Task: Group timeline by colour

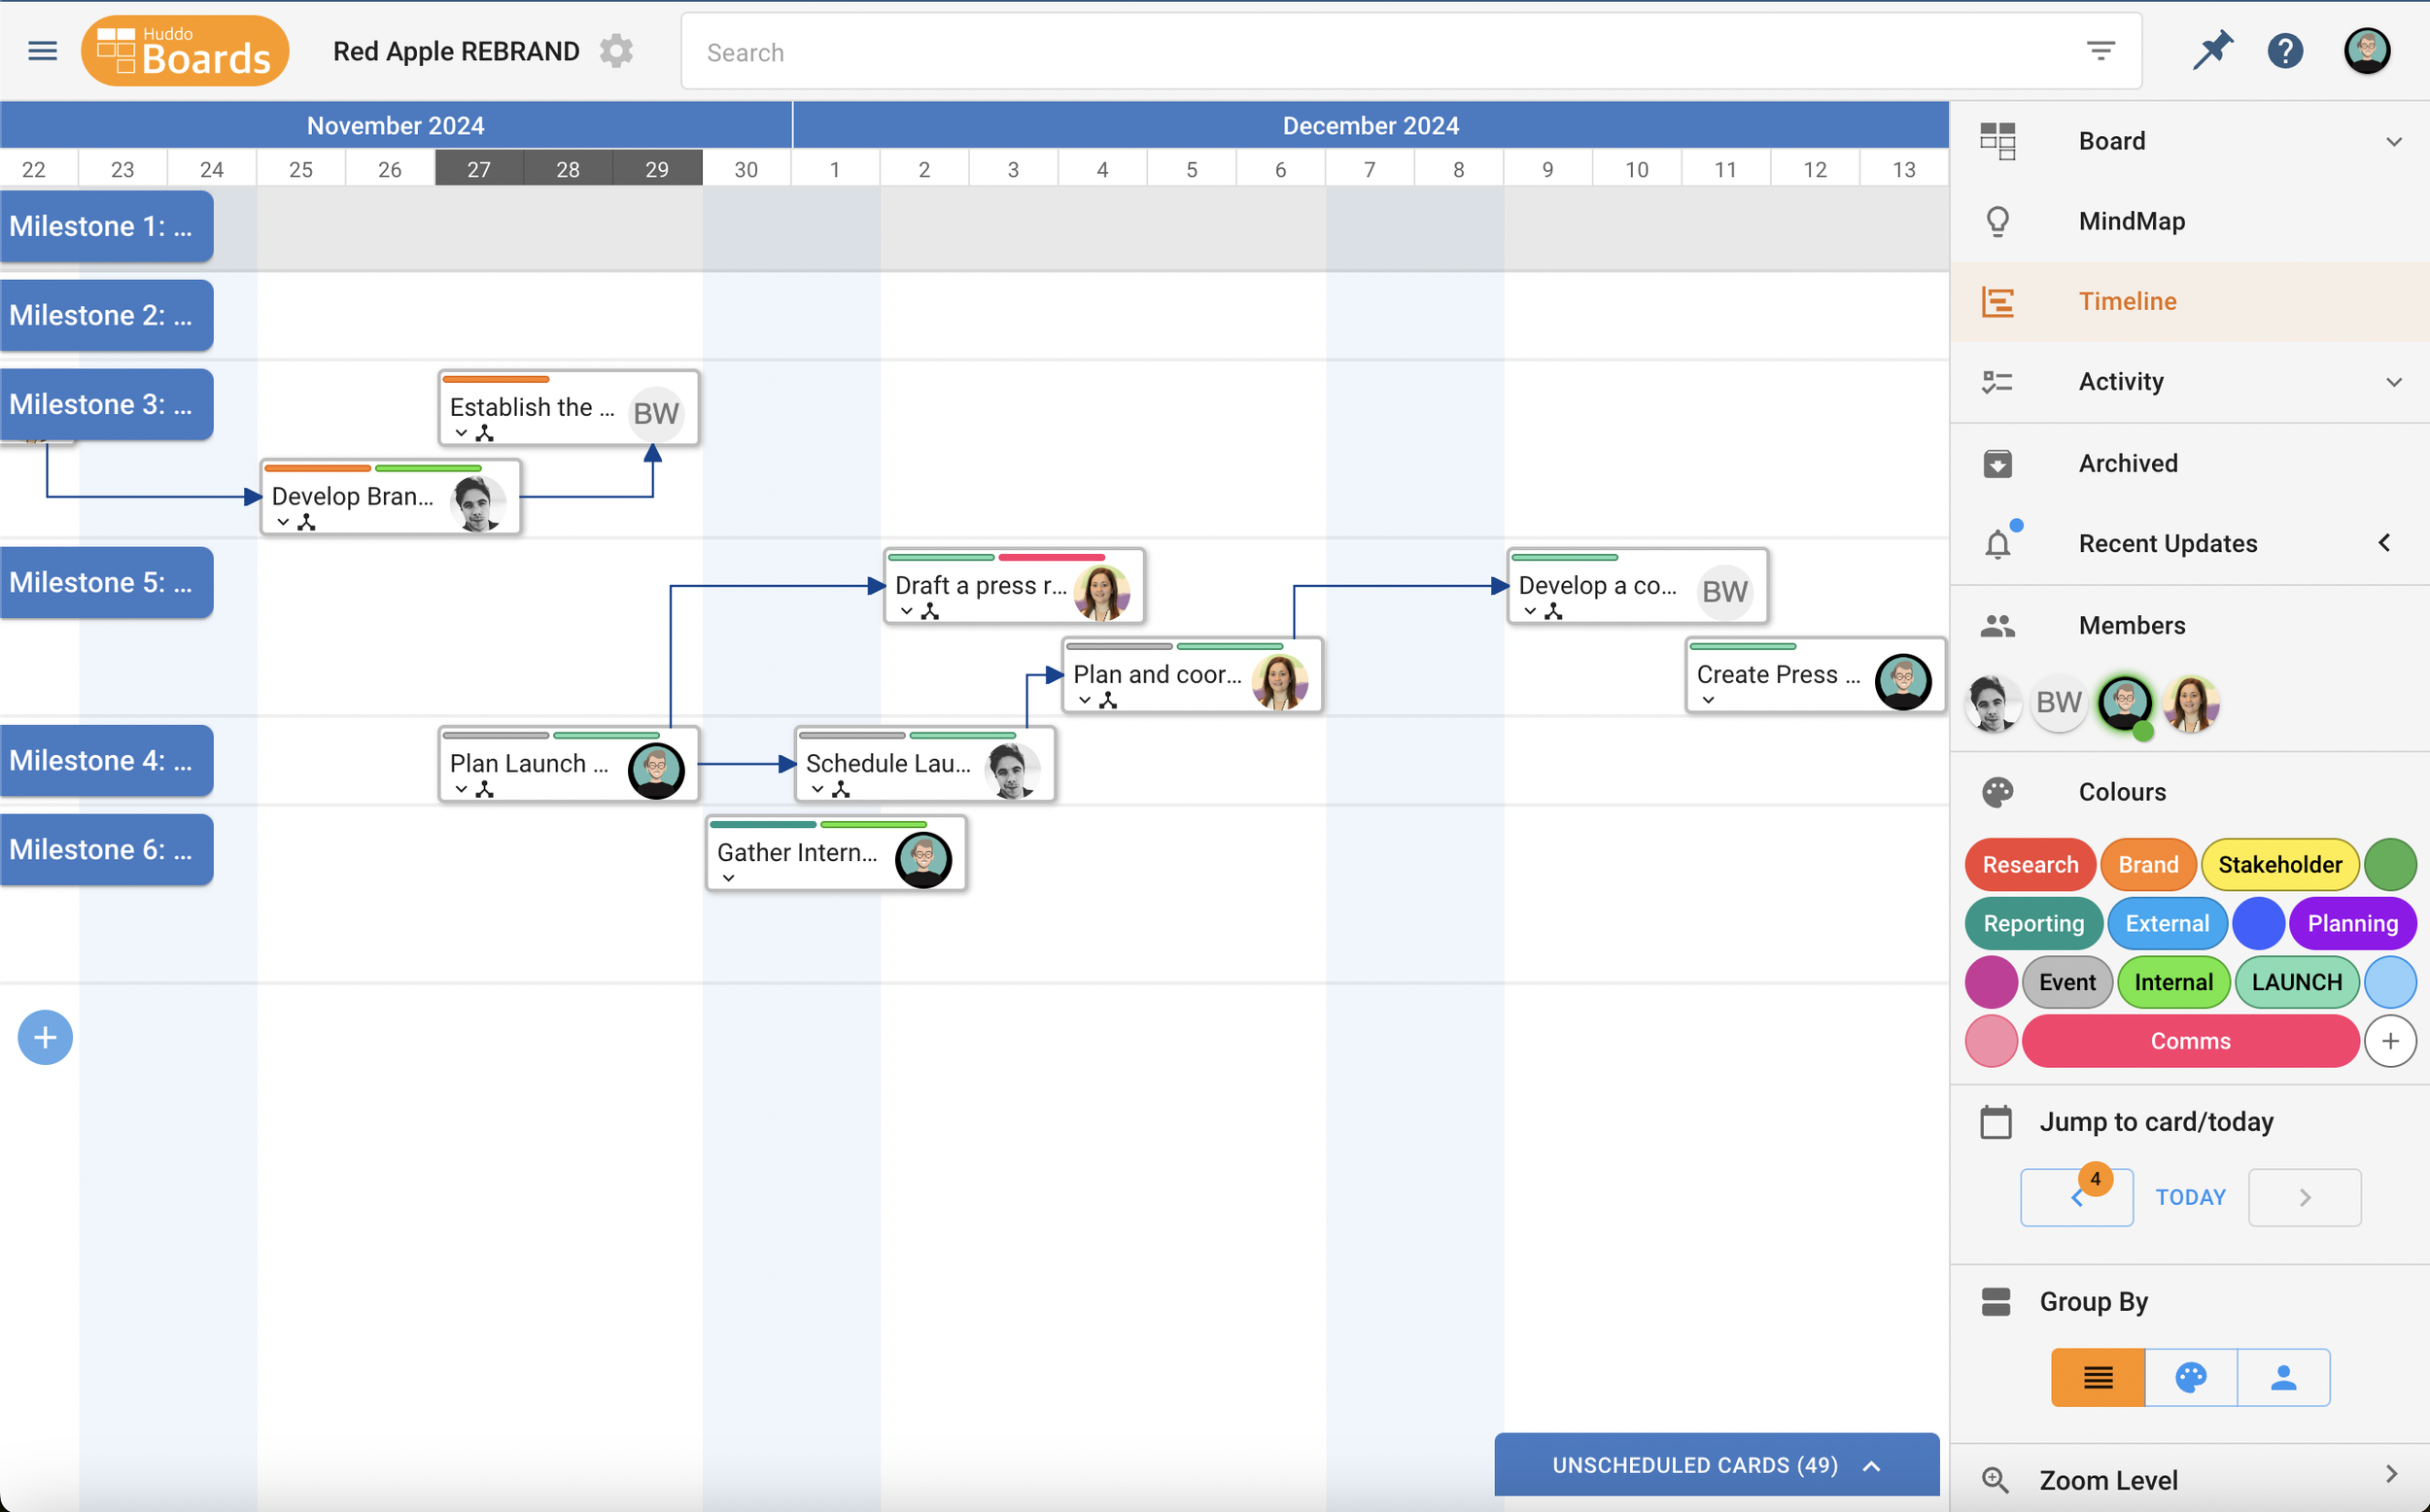Action: pos(2190,1378)
